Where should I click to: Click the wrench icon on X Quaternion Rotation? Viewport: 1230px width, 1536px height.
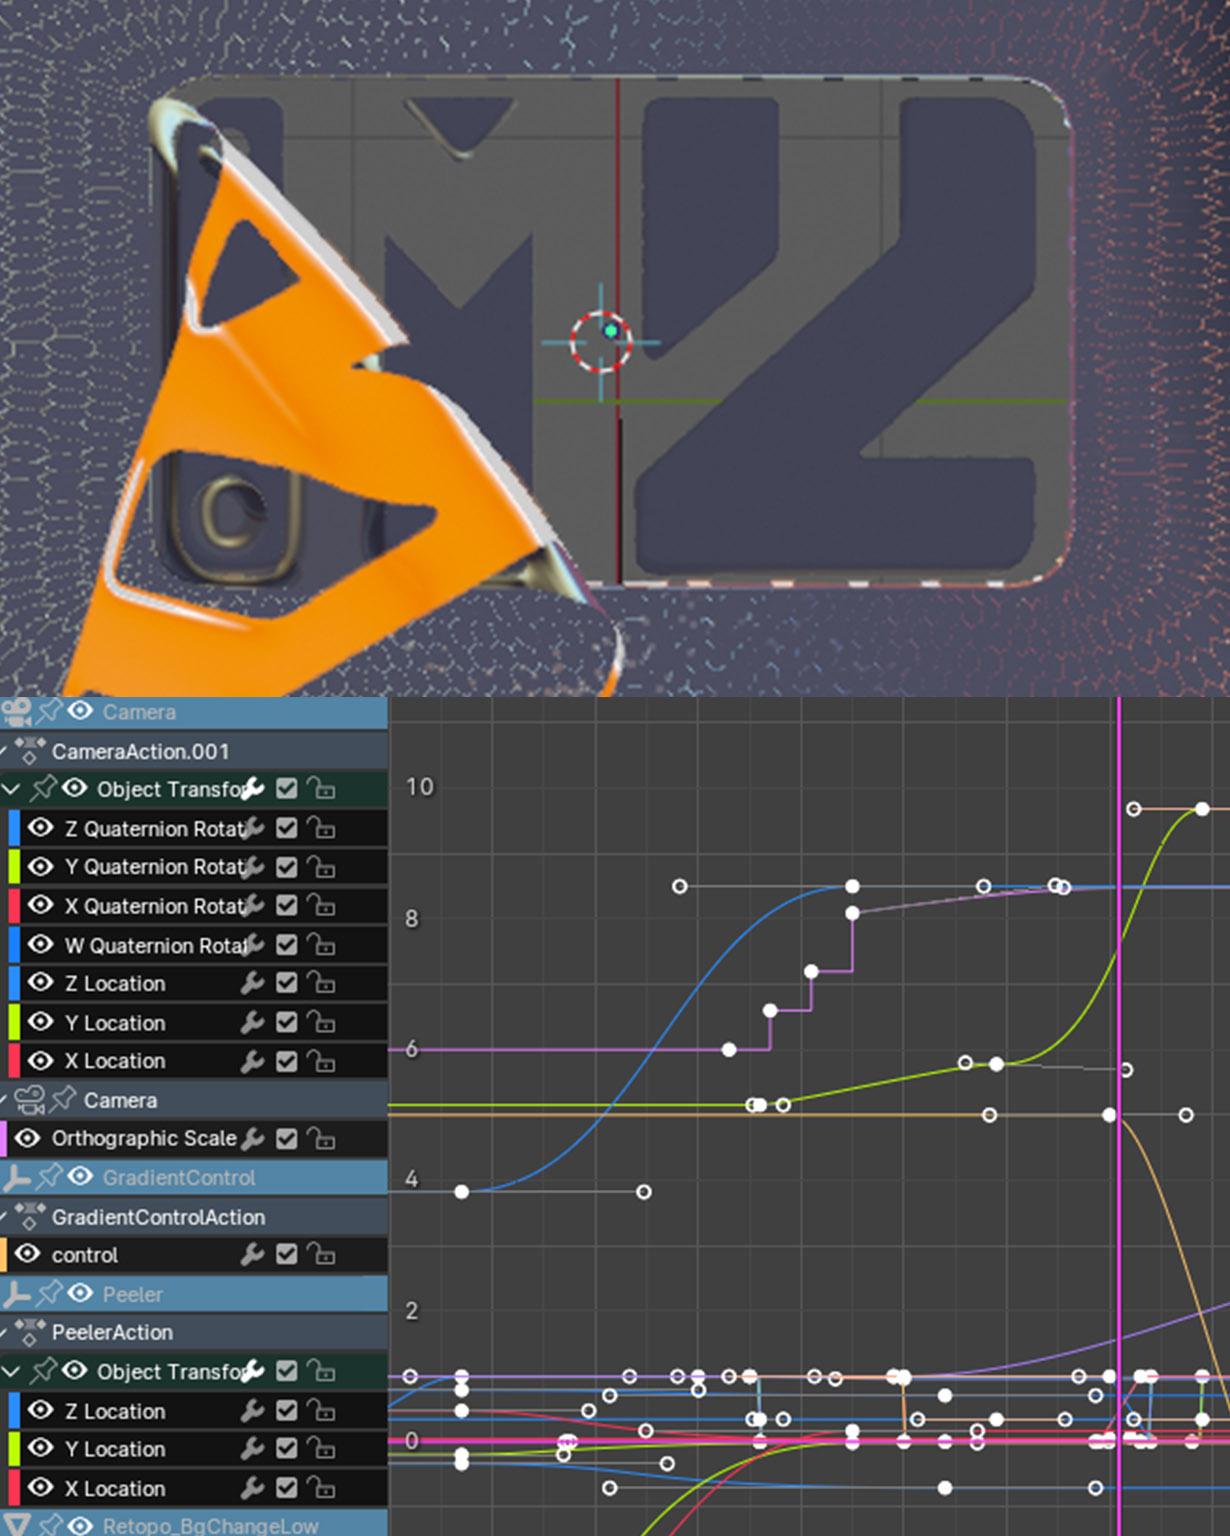tap(252, 905)
